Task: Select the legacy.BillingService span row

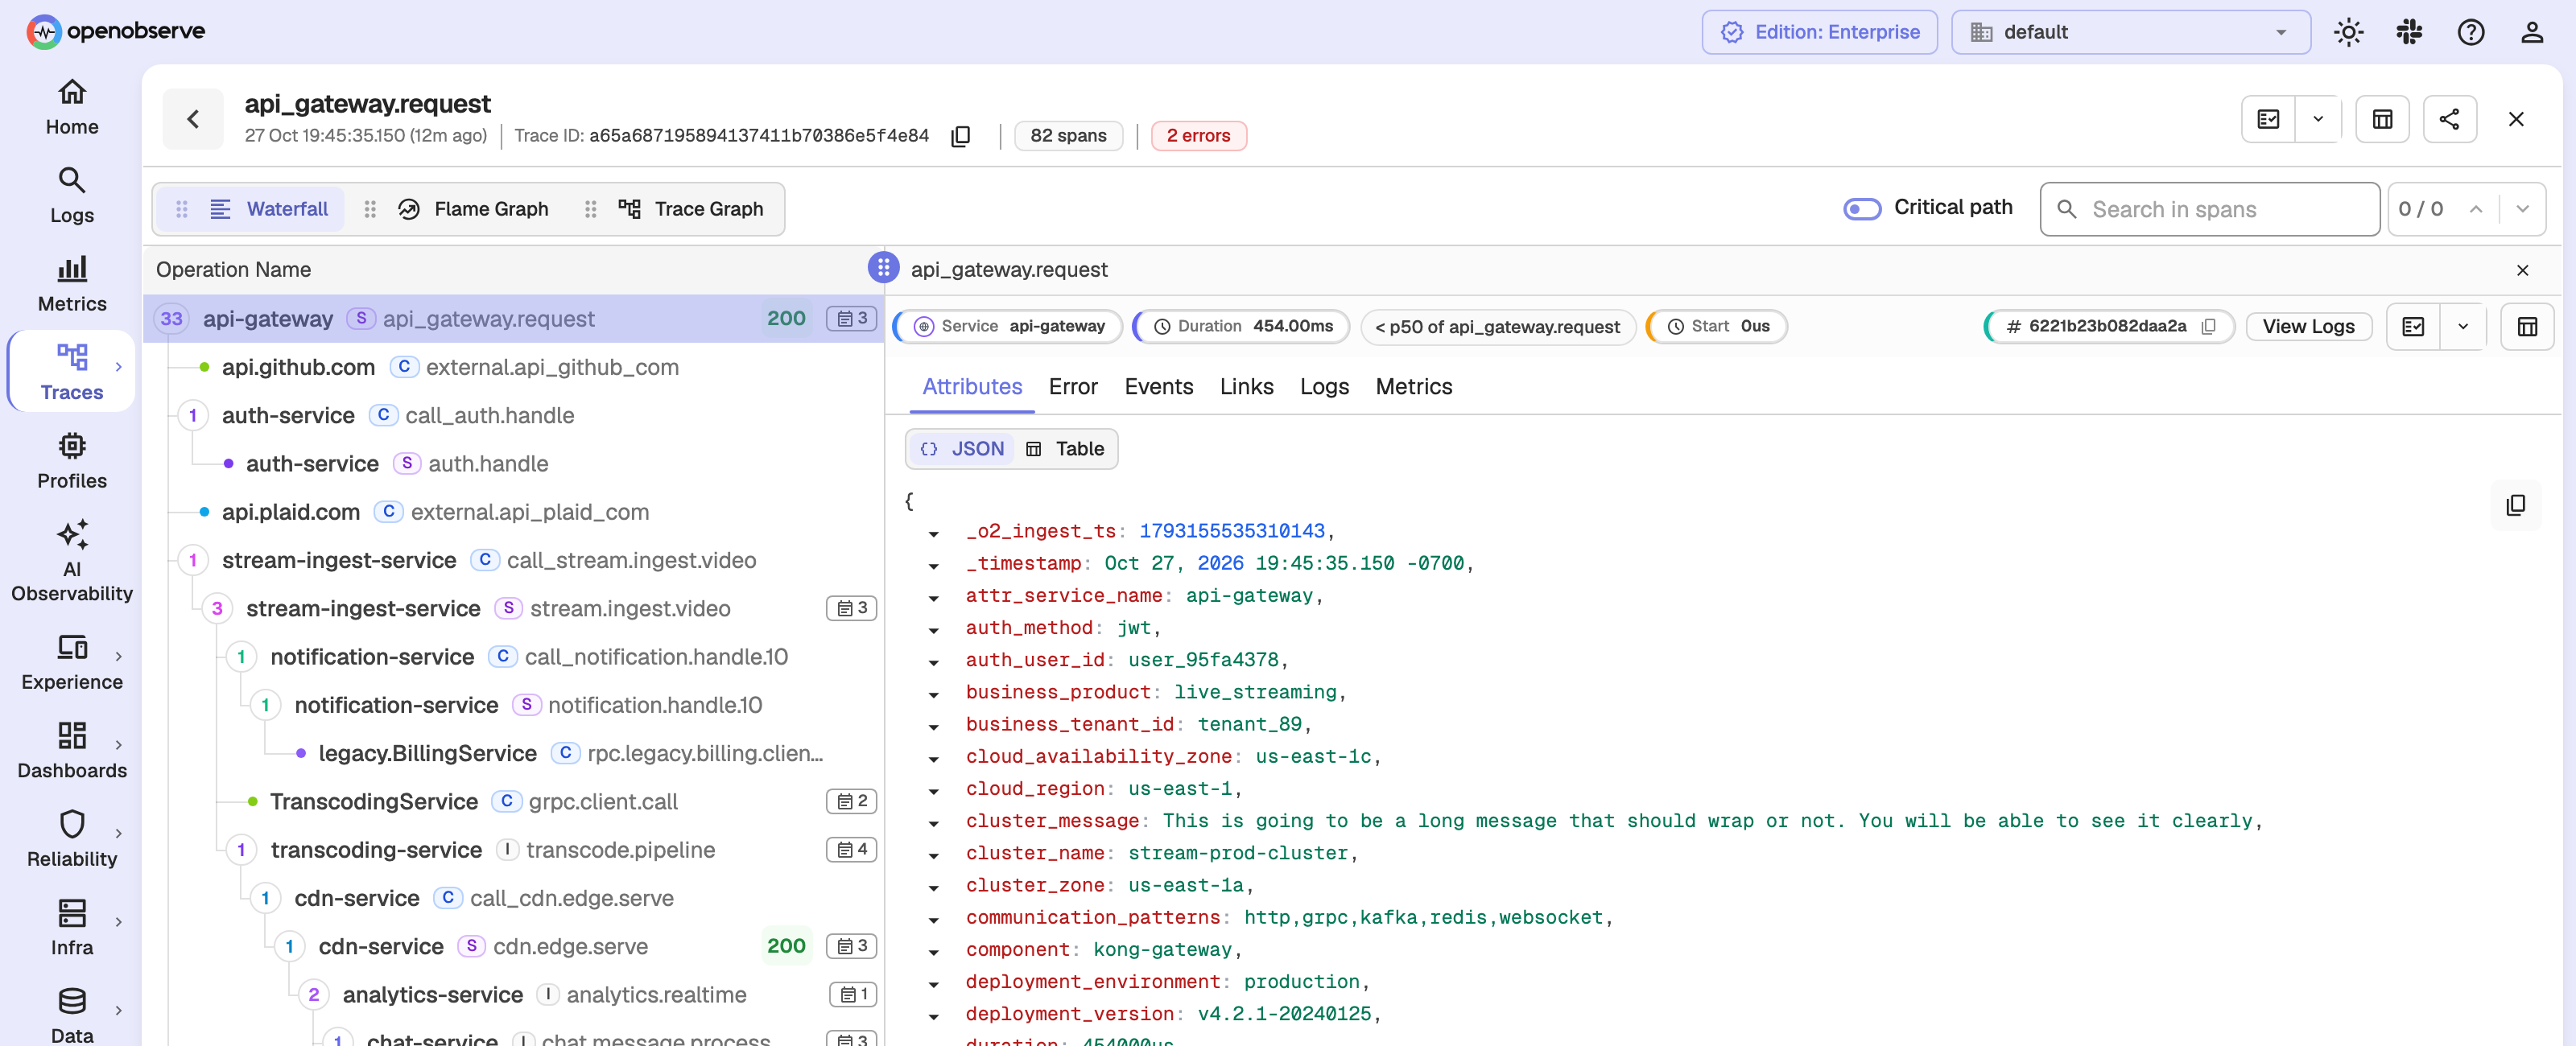Action: [514, 753]
